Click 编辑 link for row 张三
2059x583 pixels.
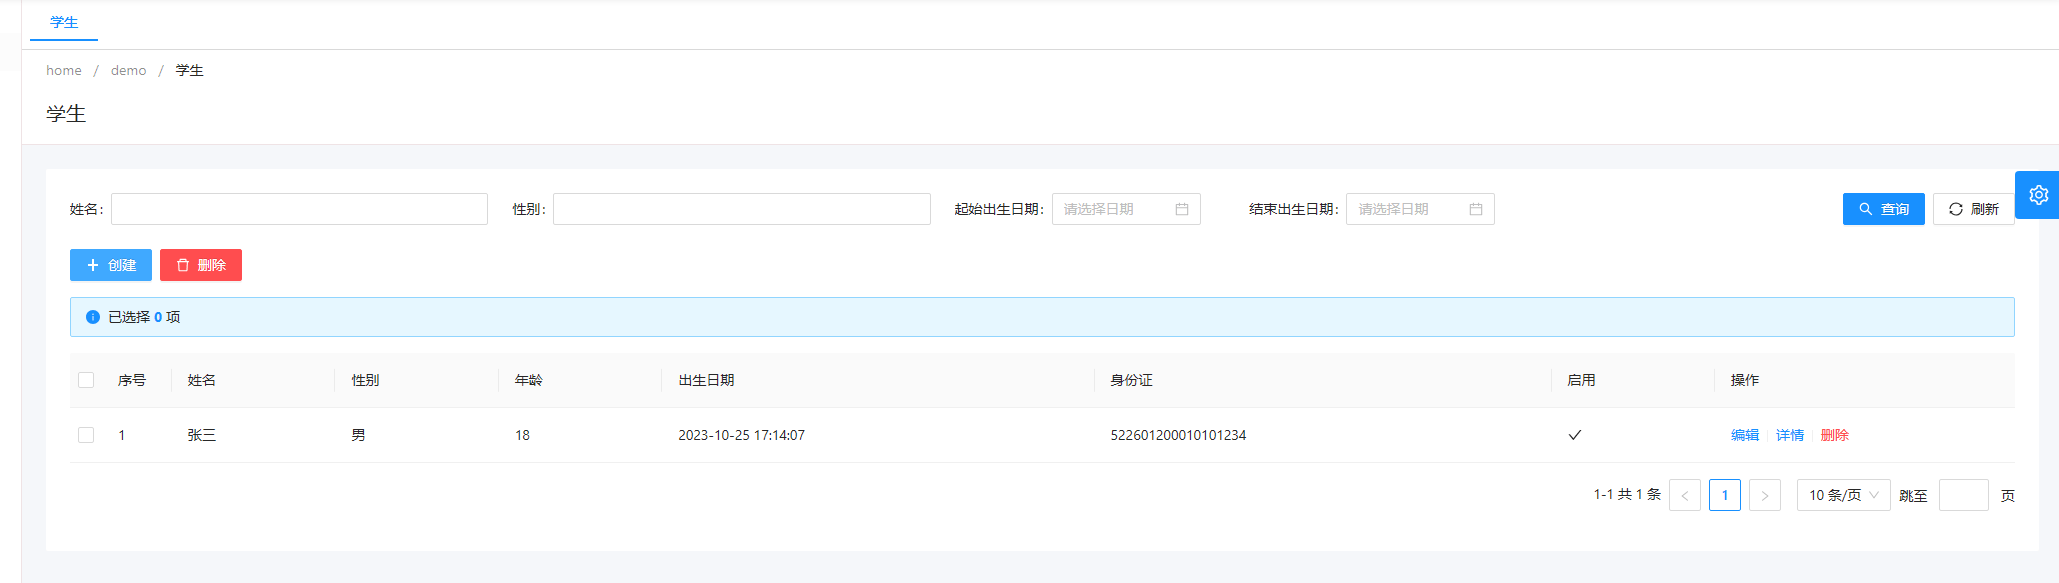click(1745, 435)
